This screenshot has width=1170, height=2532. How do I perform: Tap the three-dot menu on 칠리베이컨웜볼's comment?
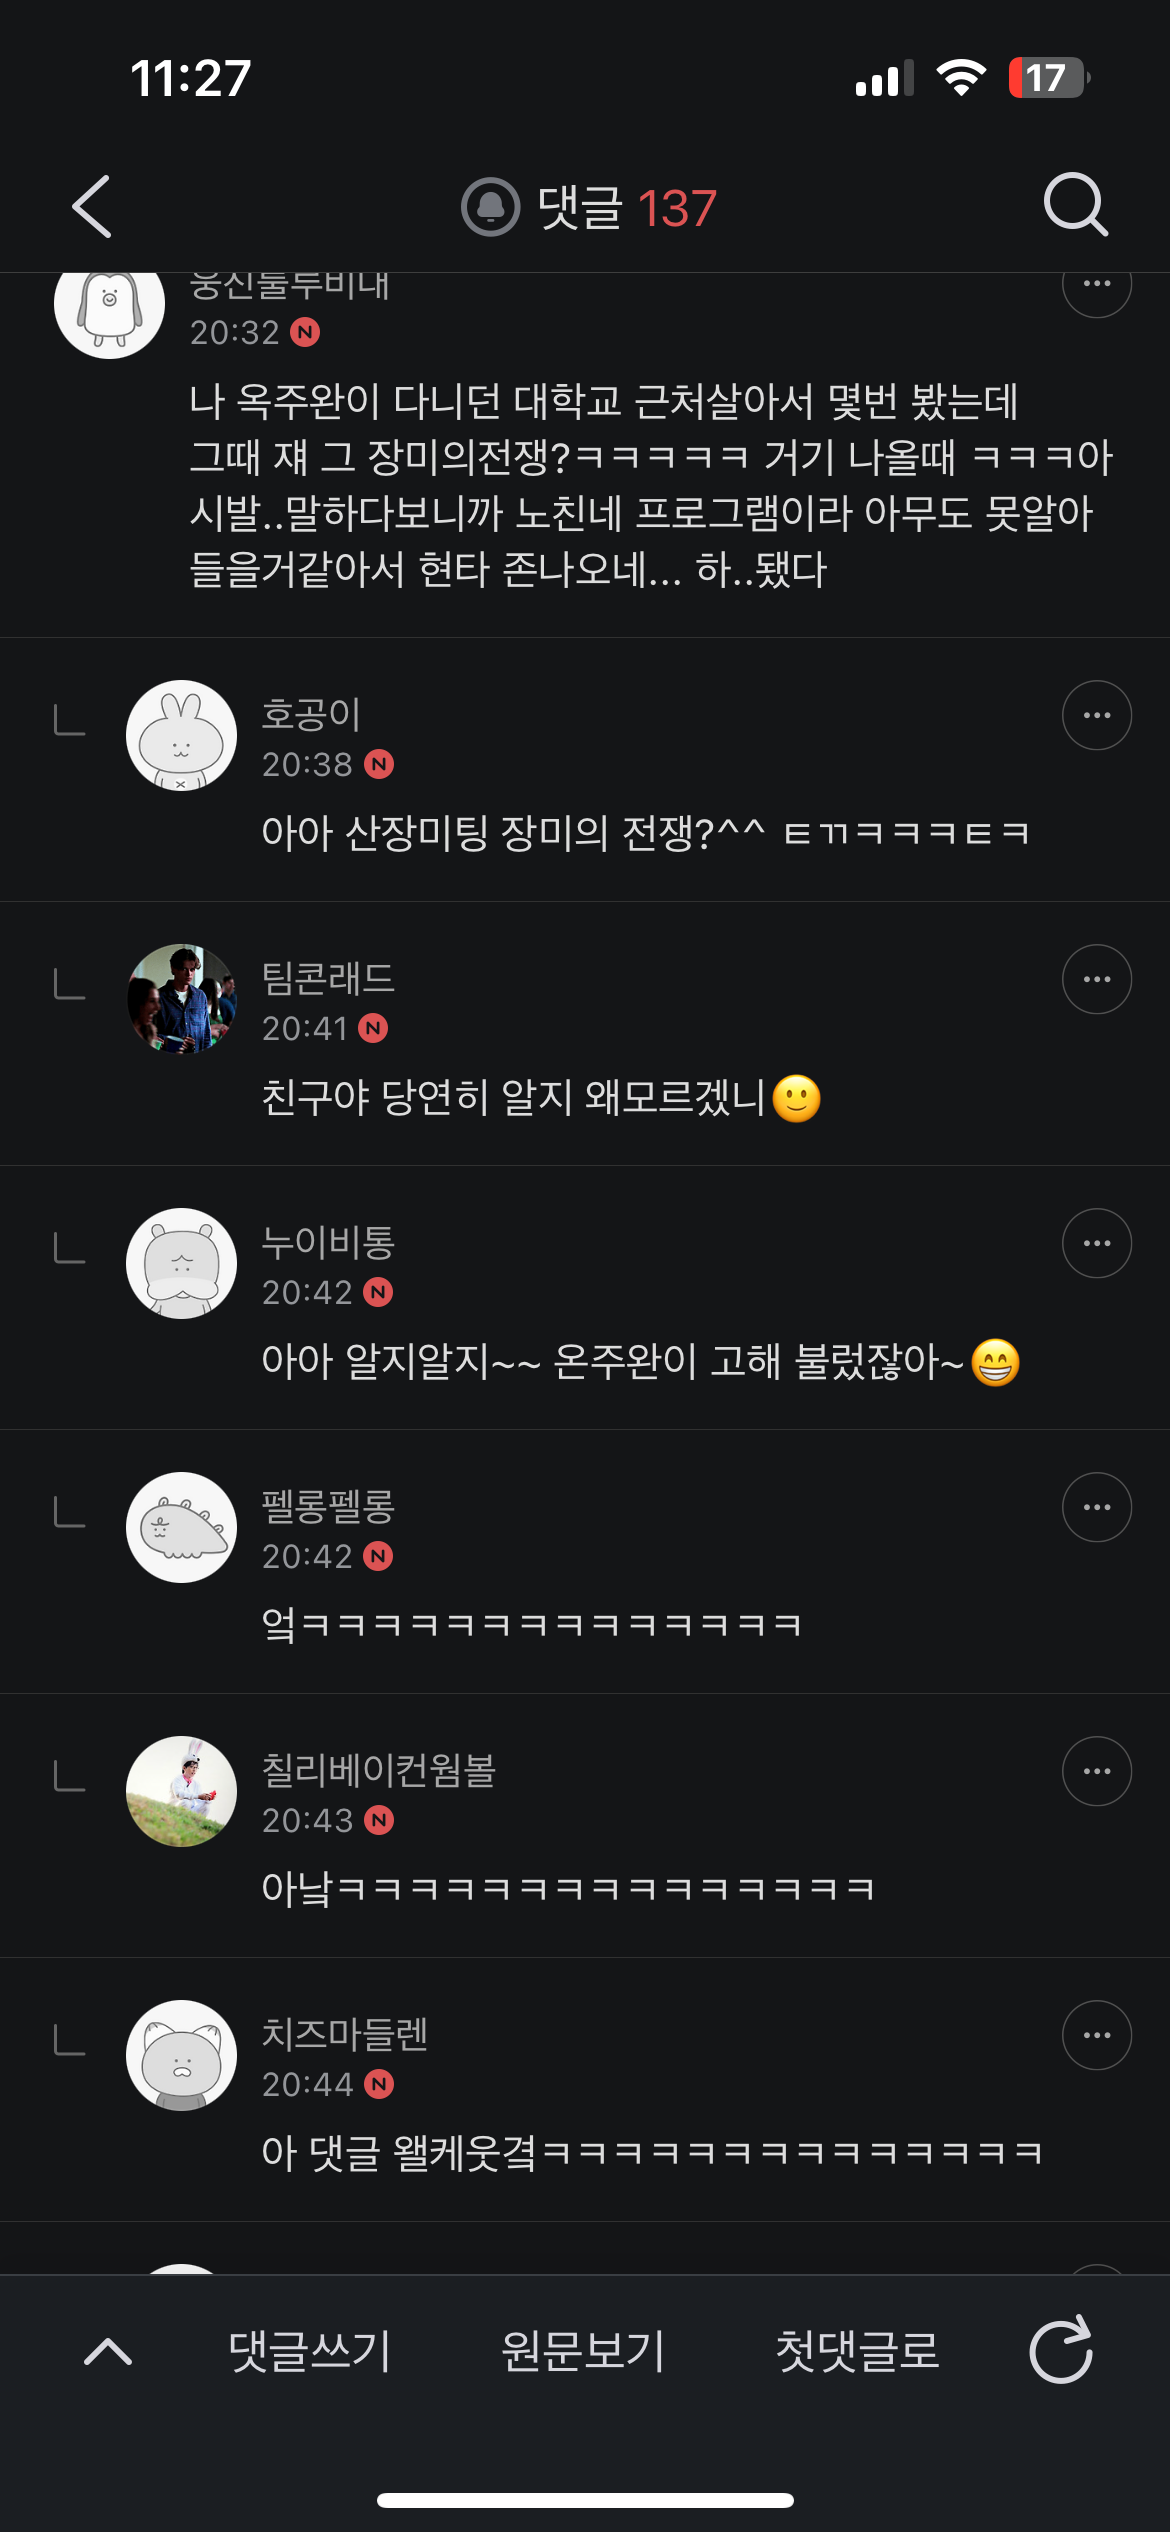1096,1771
